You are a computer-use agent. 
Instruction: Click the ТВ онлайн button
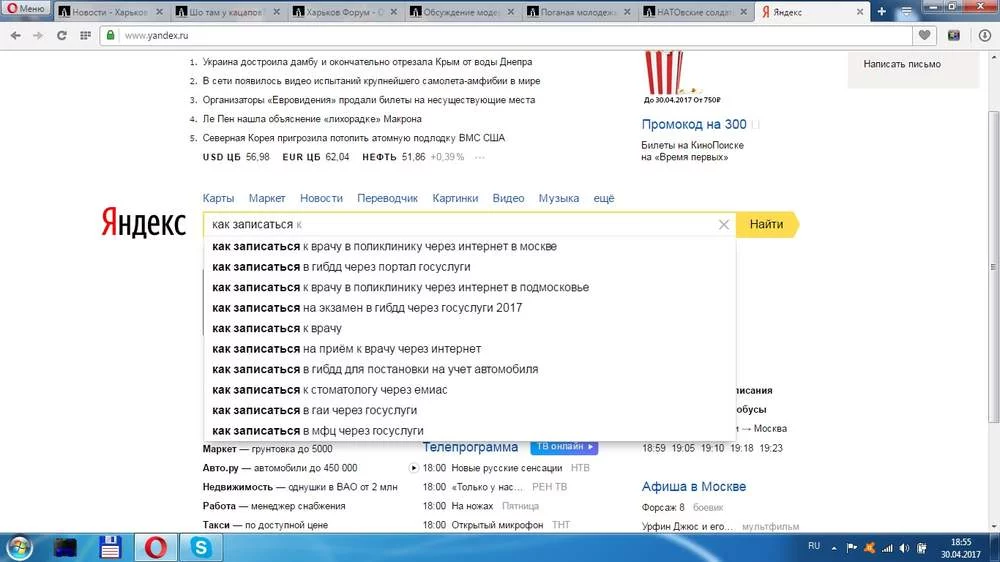pos(564,447)
